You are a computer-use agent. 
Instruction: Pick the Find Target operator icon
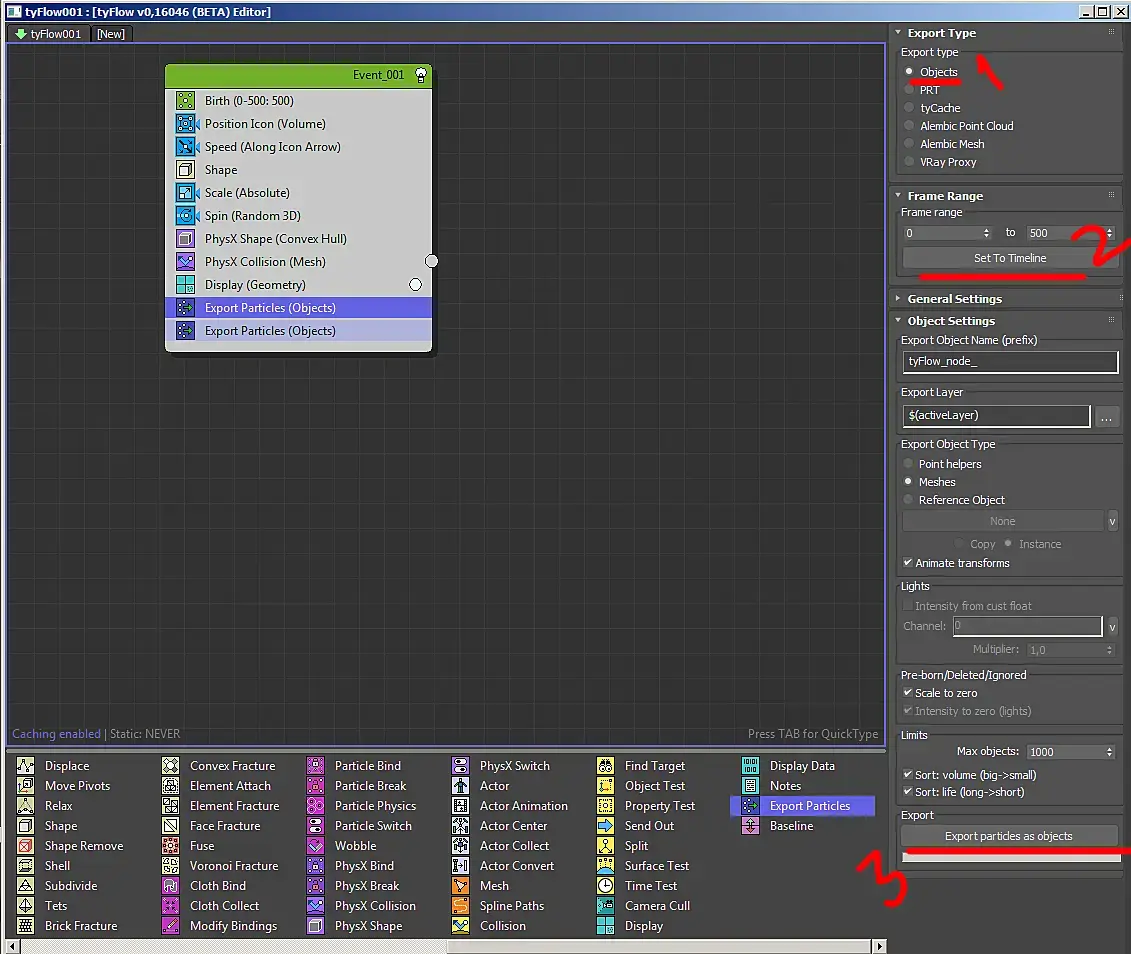tap(605, 766)
